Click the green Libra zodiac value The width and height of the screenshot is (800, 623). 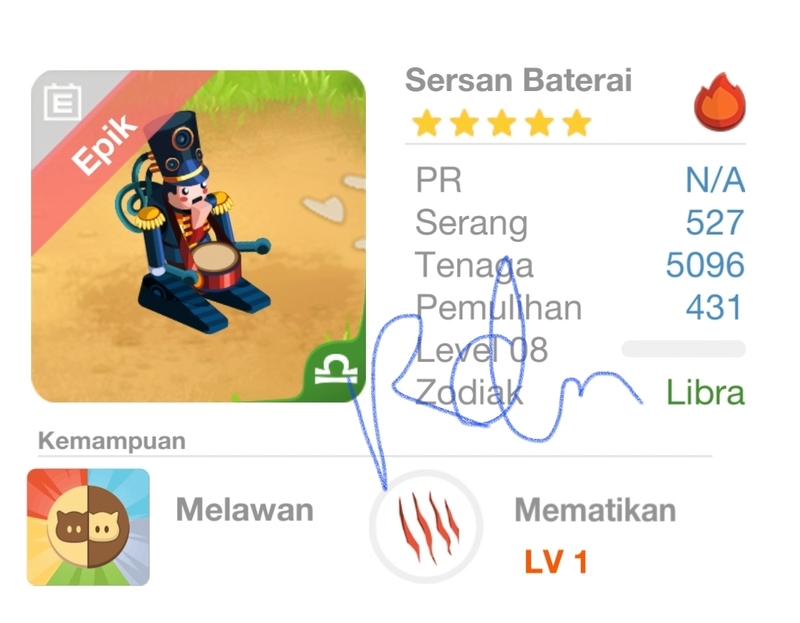pos(706,393)
